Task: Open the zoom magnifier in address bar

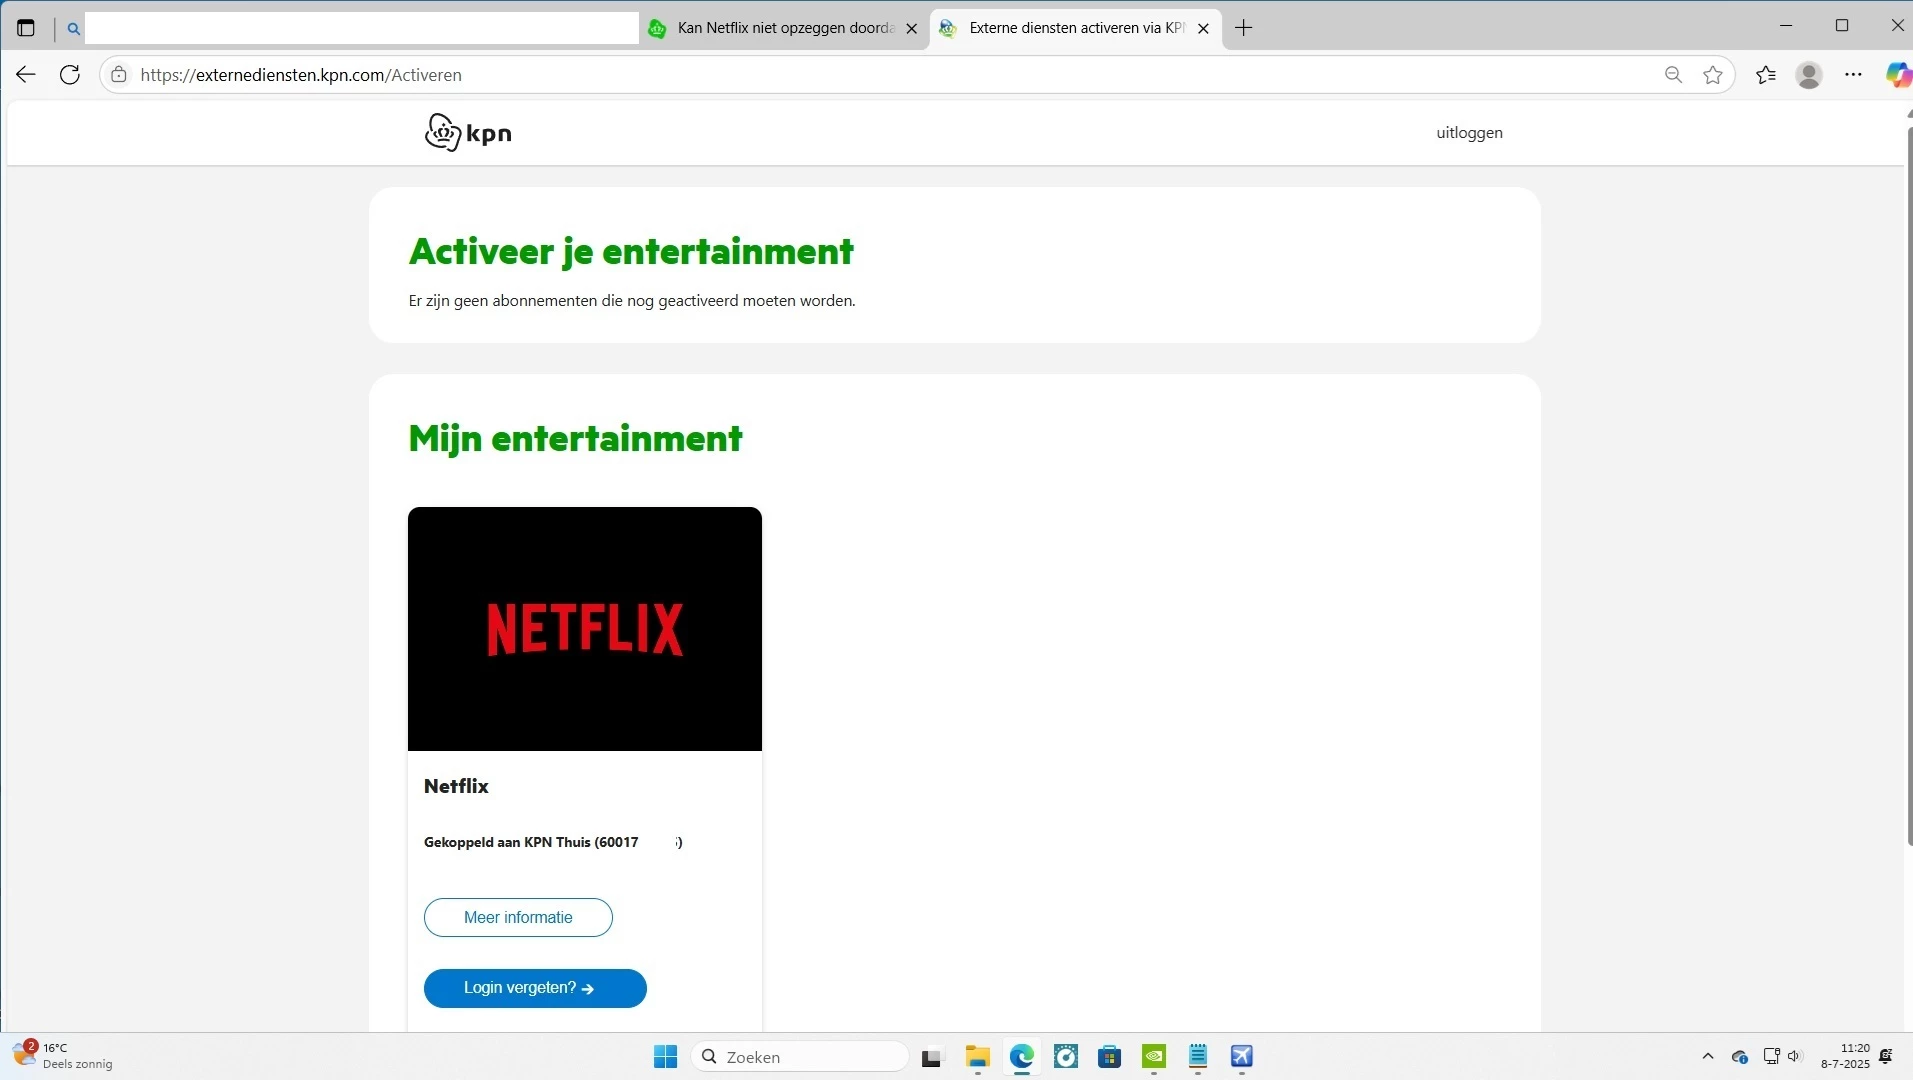Action: pyautogui.click(x=1673, y=75)
